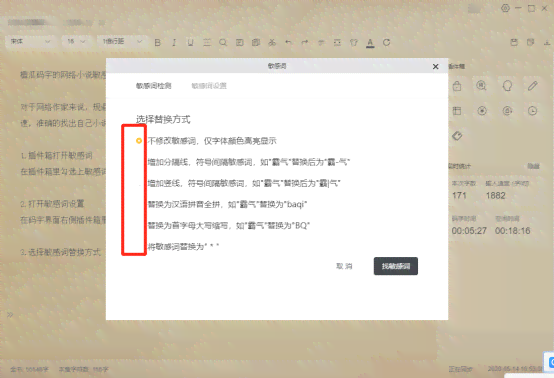
Task: Expand the side panel with the >> chevron
Action: (x=10, y=314)
